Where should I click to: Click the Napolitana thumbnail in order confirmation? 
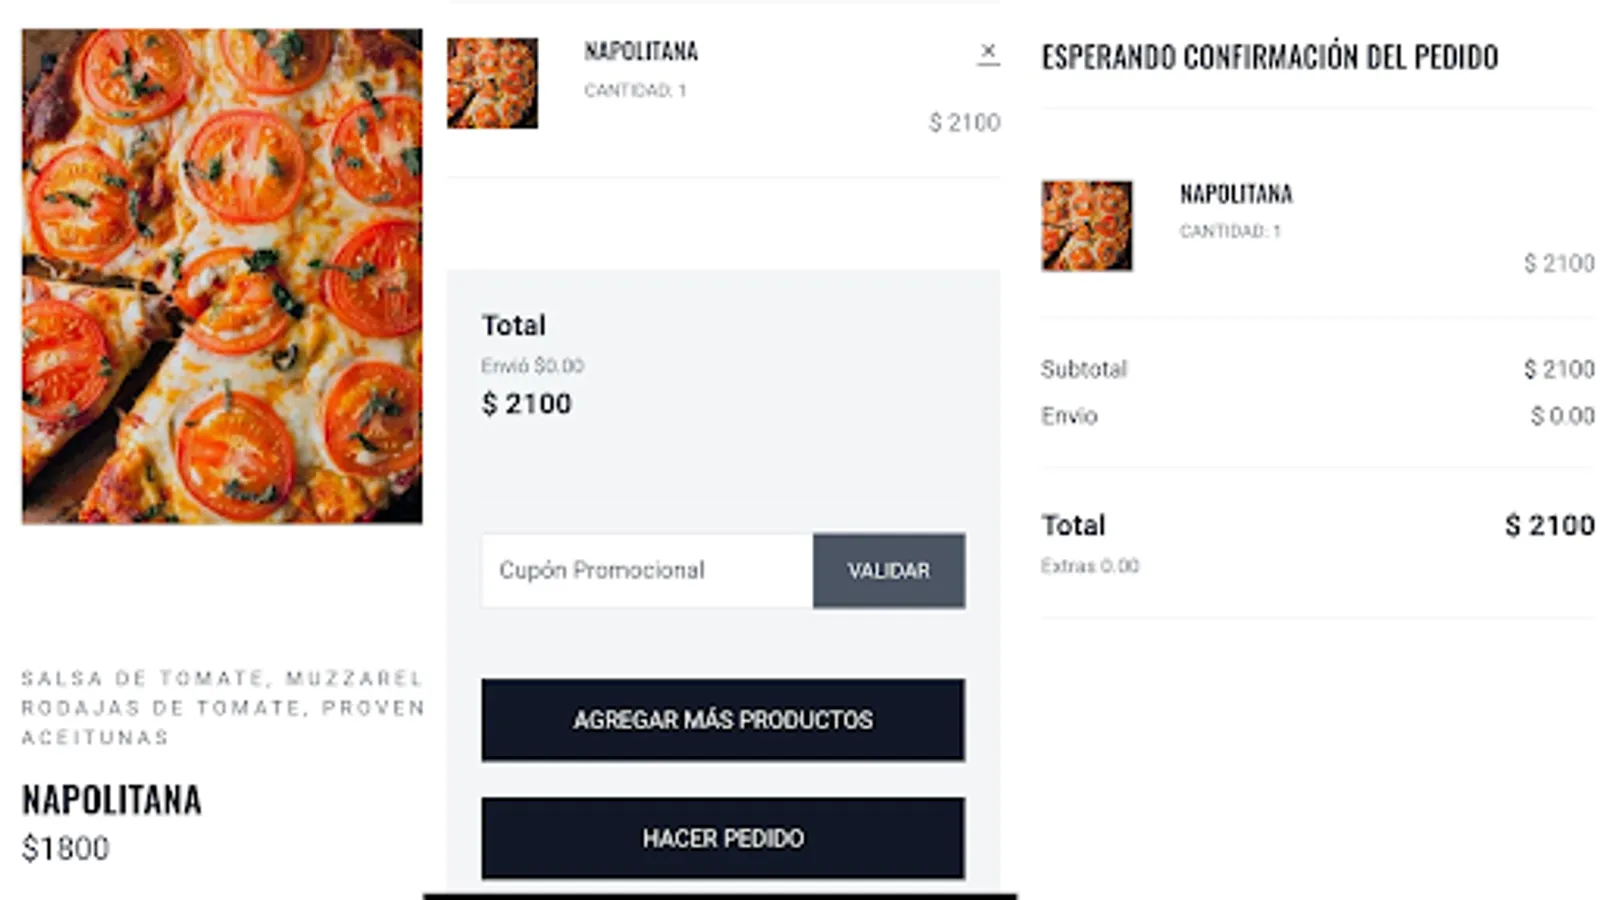[x=1086, y=226]
